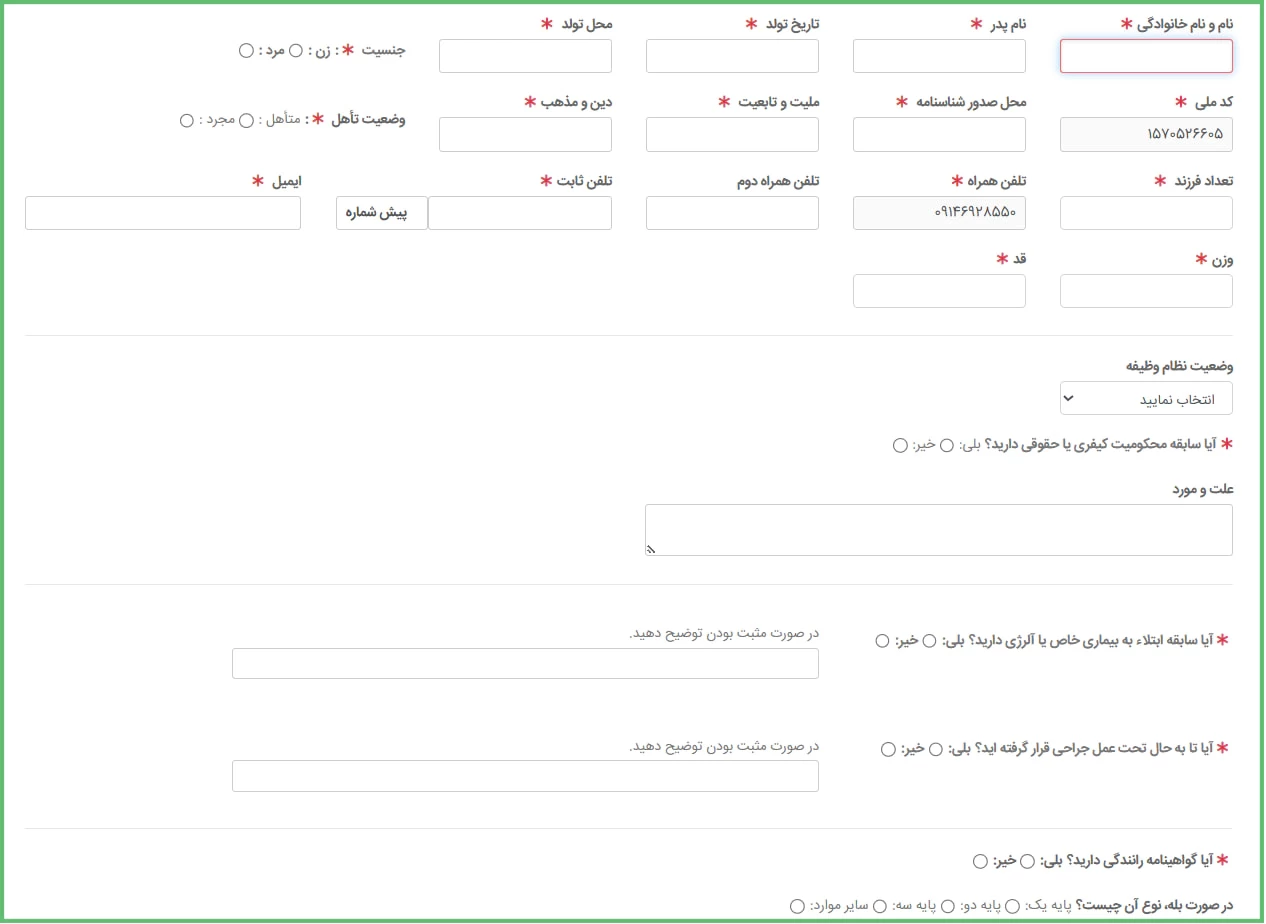1266x924 pixels.
Task: Select بلی for special illness or allergy
Action: point(929,641)
